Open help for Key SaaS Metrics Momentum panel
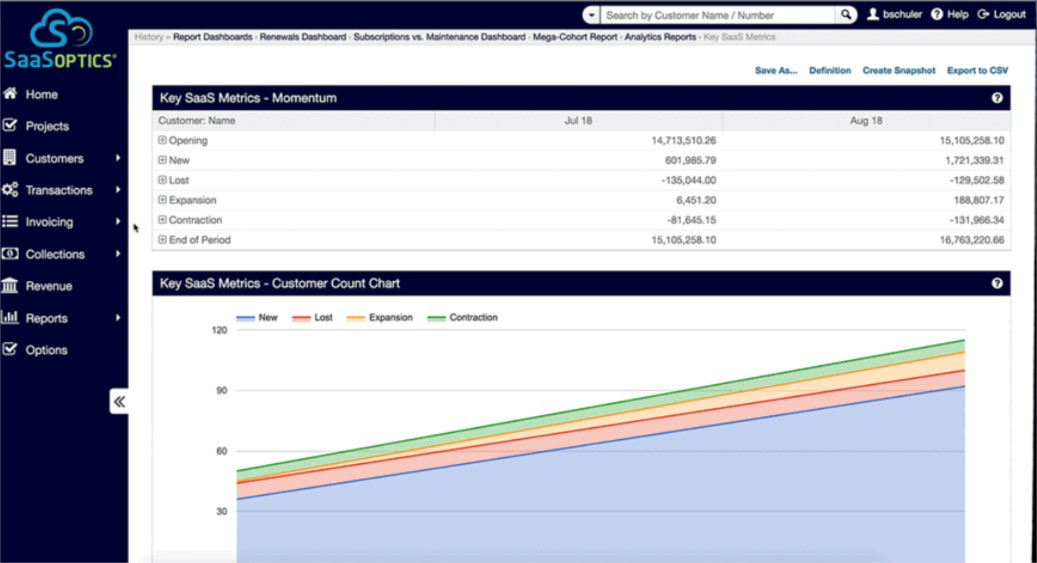The image size is (1037, 563). pos(997,98)
